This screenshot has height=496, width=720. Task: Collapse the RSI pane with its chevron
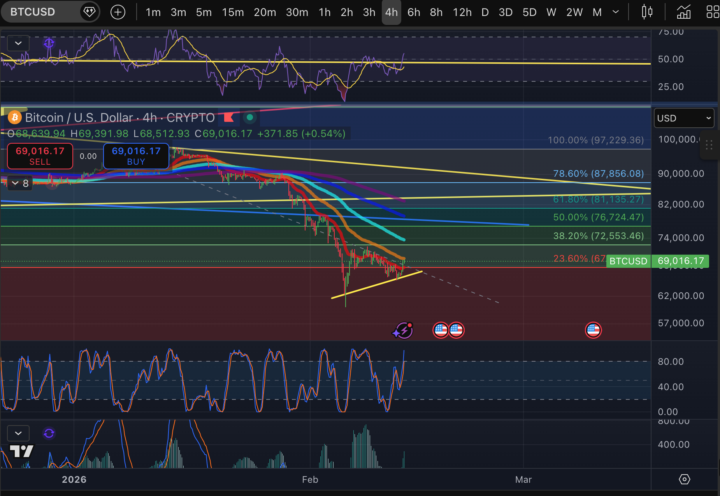[18, 43]
